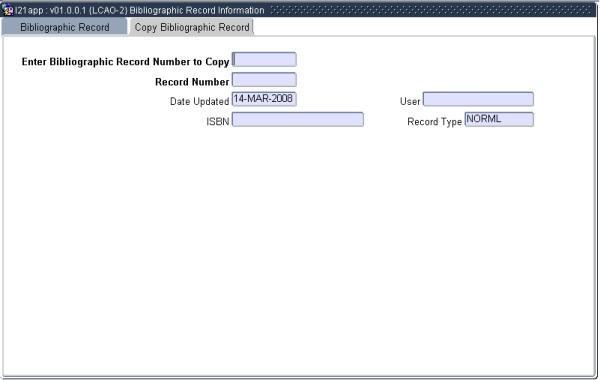Click the 'Record Number' label

pos(192,82)
